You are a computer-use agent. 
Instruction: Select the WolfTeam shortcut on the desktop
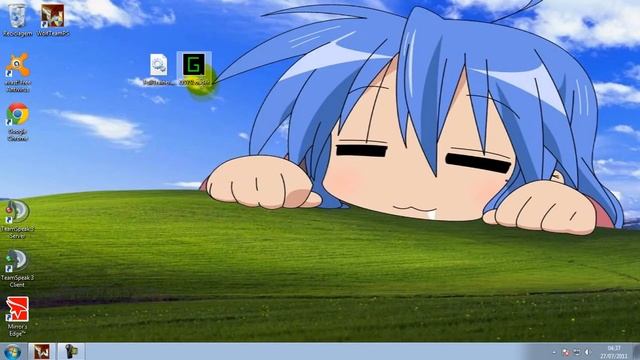coord(53,20)
